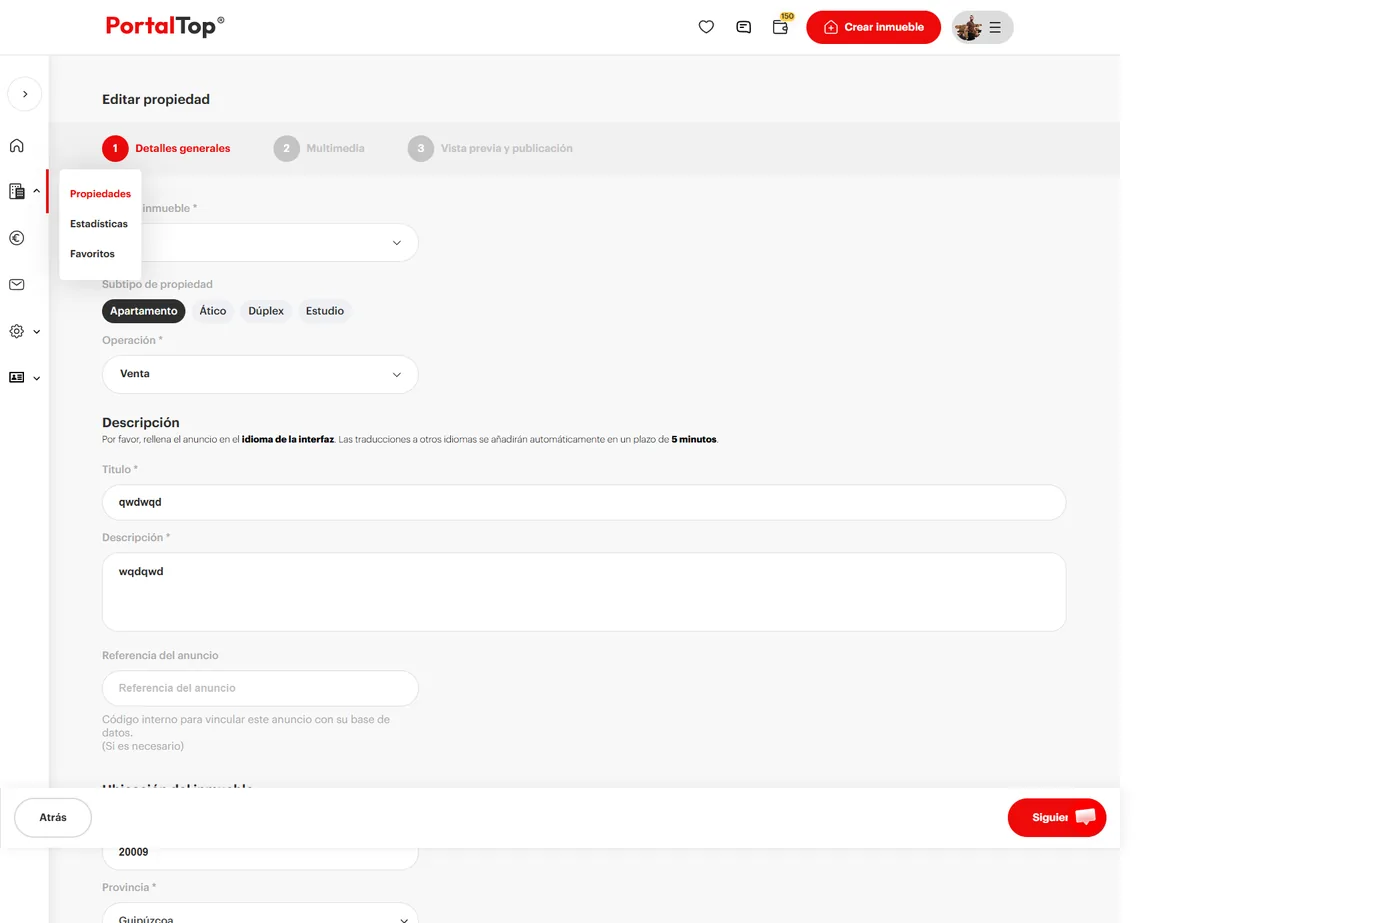
Task: Select the Ático subtype chip
Action: click(x=213, y=311)
